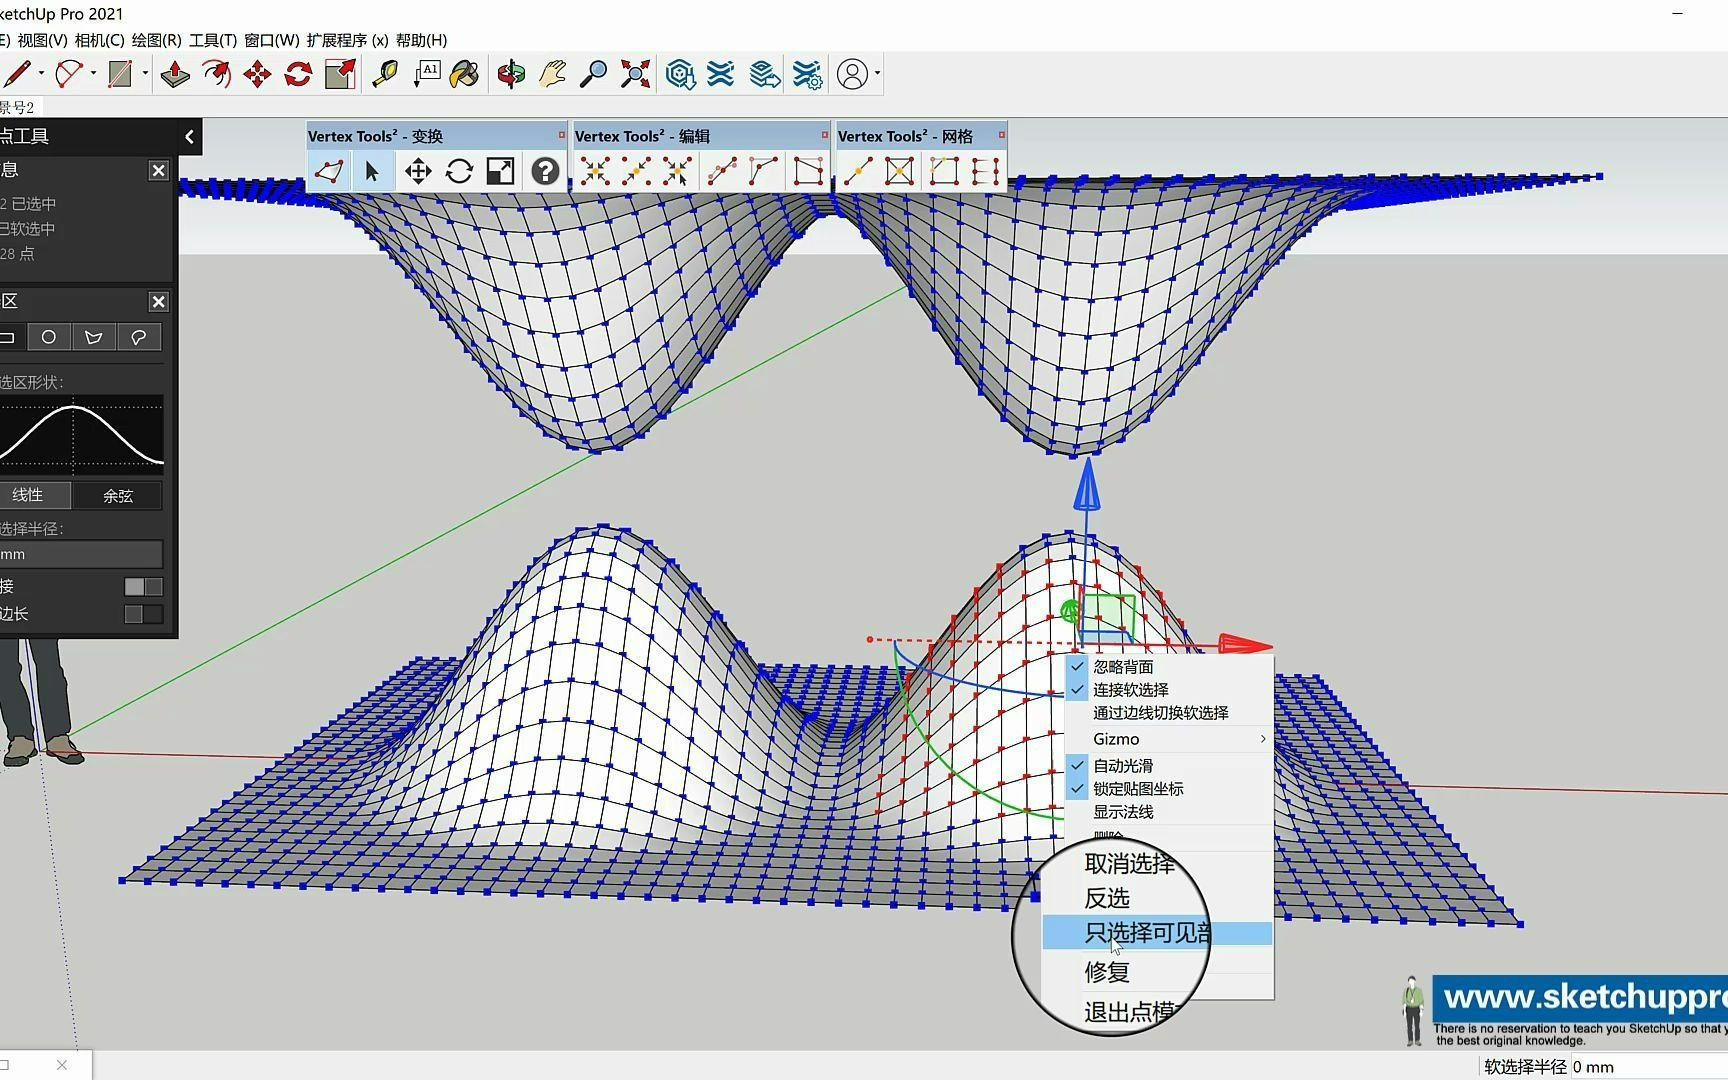The width and height of the screenshot is (1728, 1080).
Task: Open the 相机(C) menu
Action: click(99, 40)
